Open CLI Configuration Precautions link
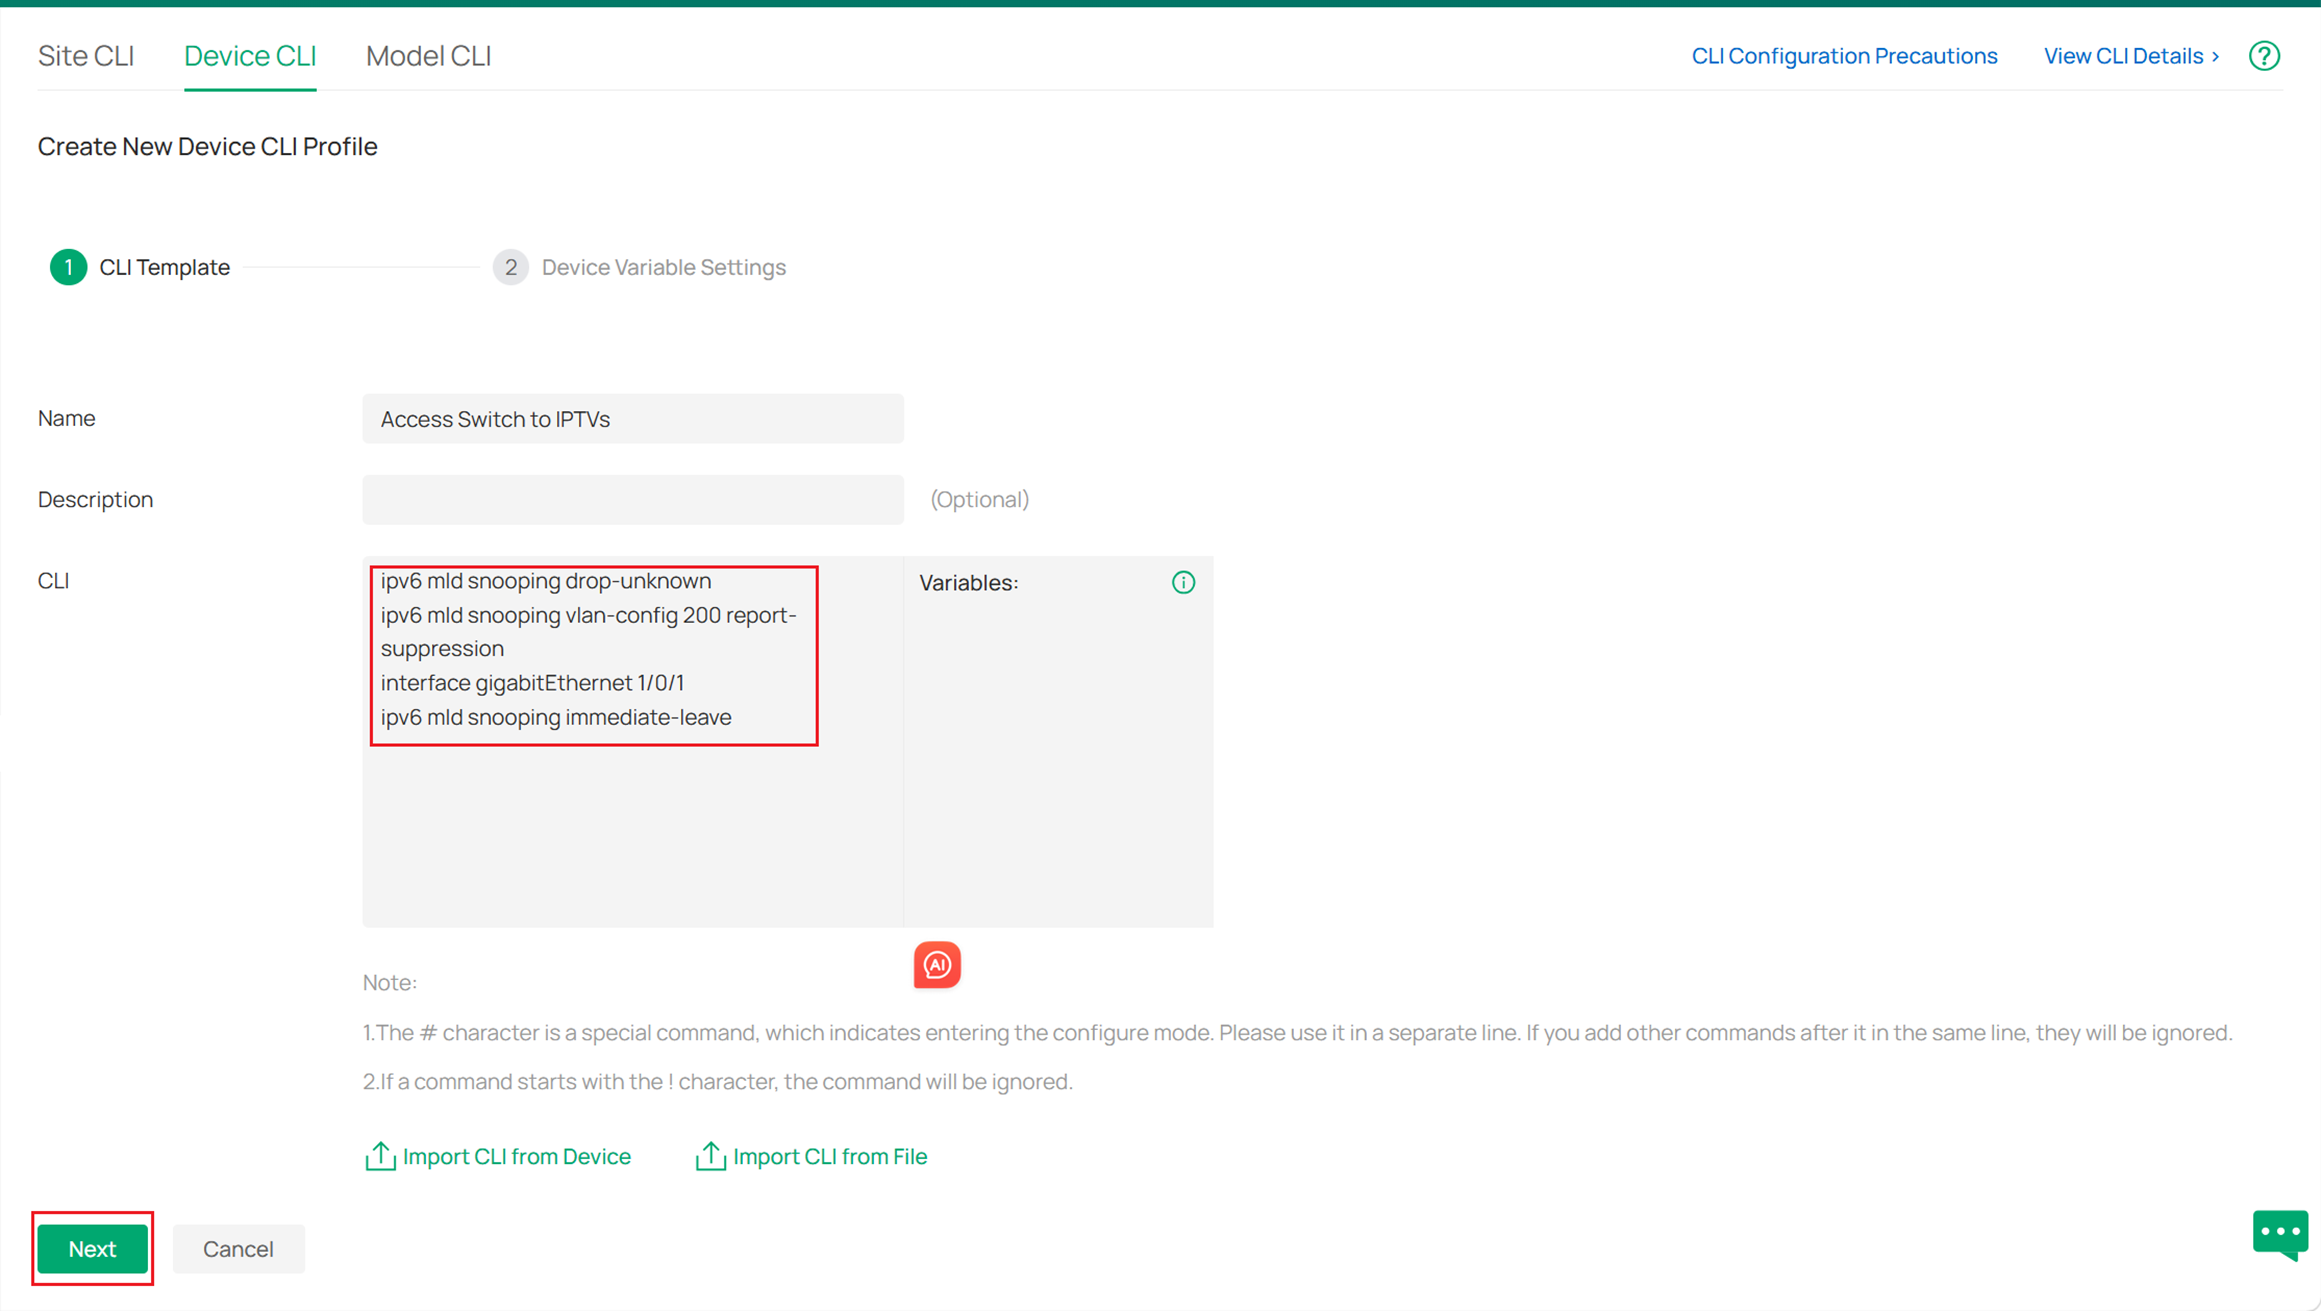The width and height of the screenshot is (2321, 1311). (x=1844, y=56)
